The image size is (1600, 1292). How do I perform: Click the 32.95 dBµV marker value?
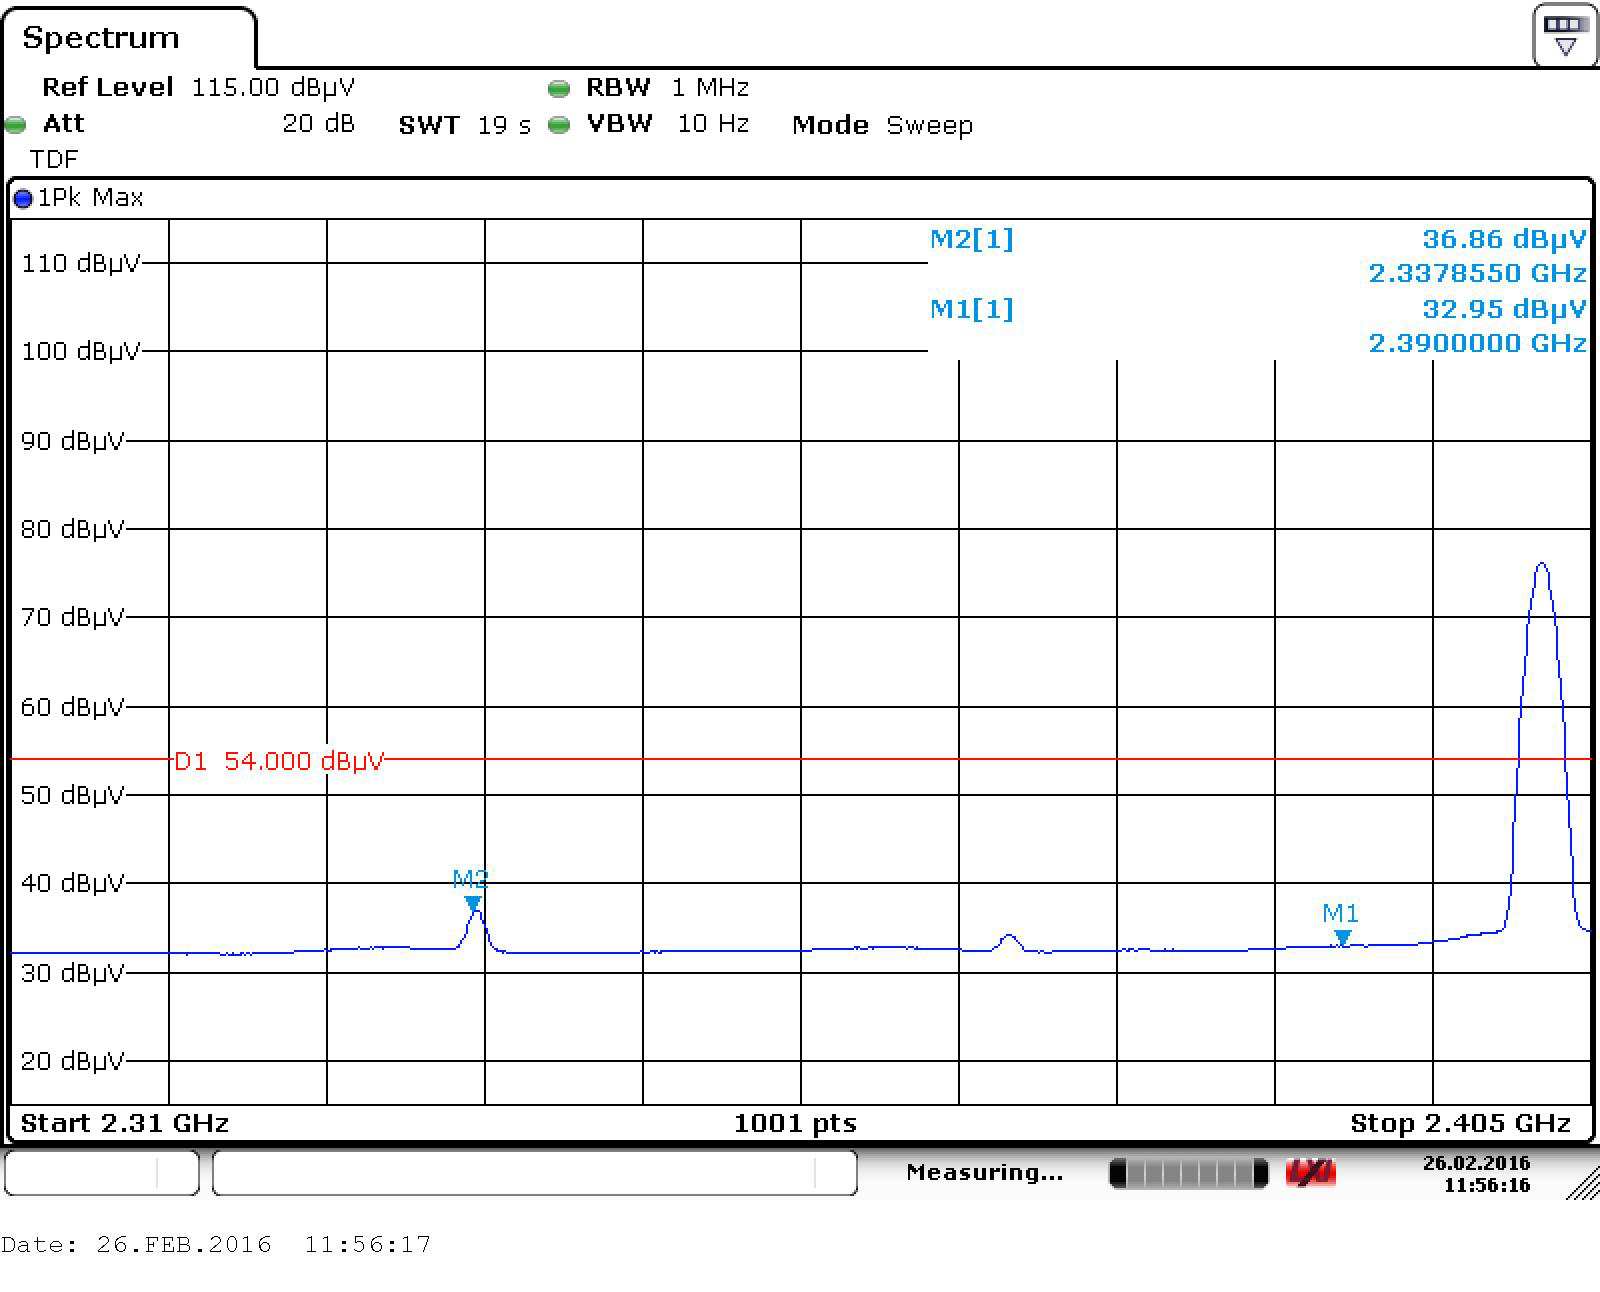pos(1504,309)
